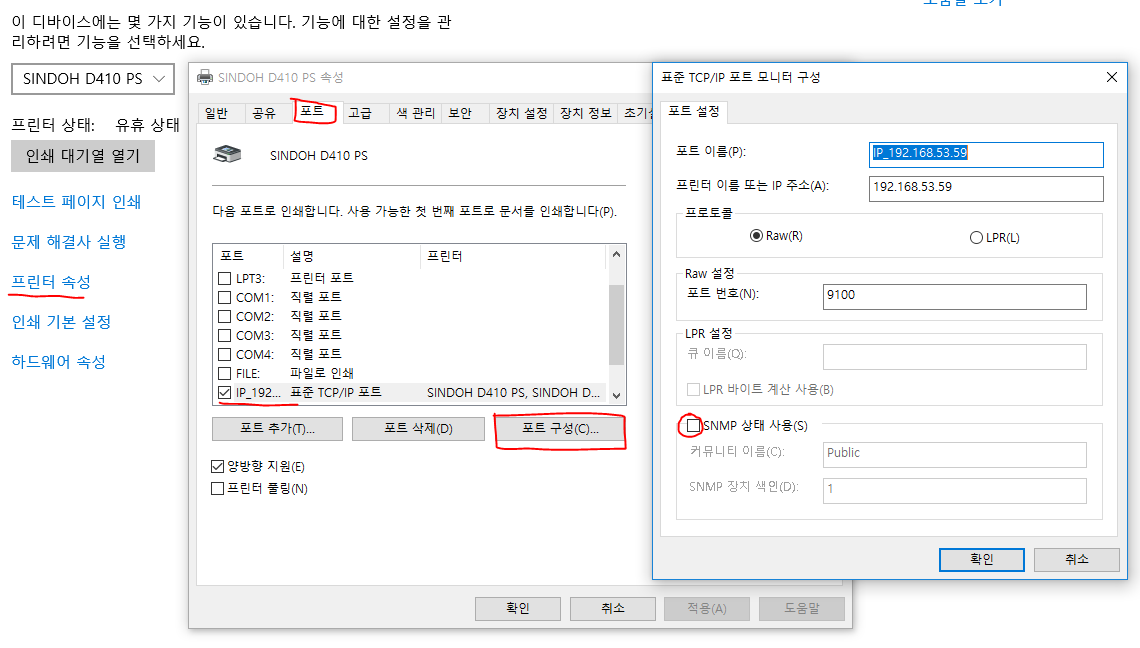The image size is (1140, 648).
Task: Click the 테스트 페이지 인쇄 link
Action: 76,202
